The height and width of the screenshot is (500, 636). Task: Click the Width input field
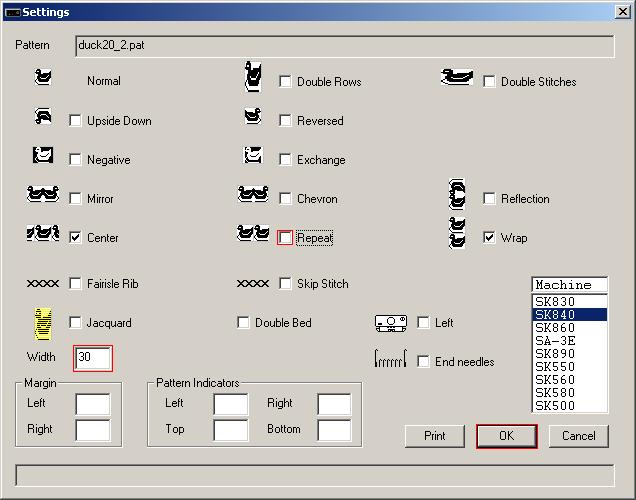[93, 358]
